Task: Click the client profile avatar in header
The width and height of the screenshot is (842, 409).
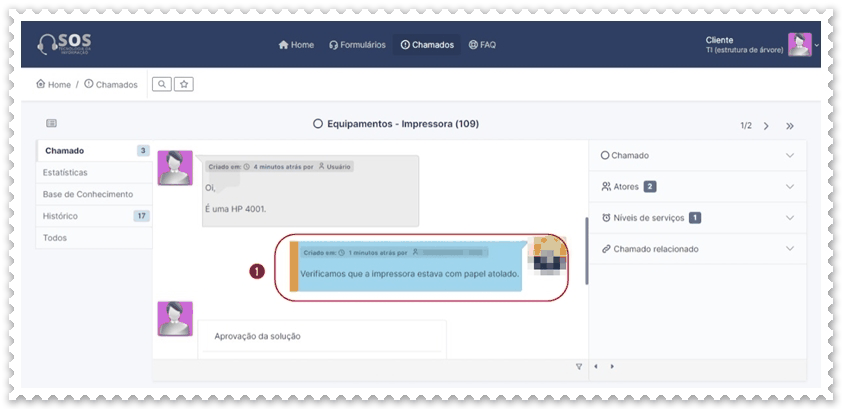Action: (799, 45)
